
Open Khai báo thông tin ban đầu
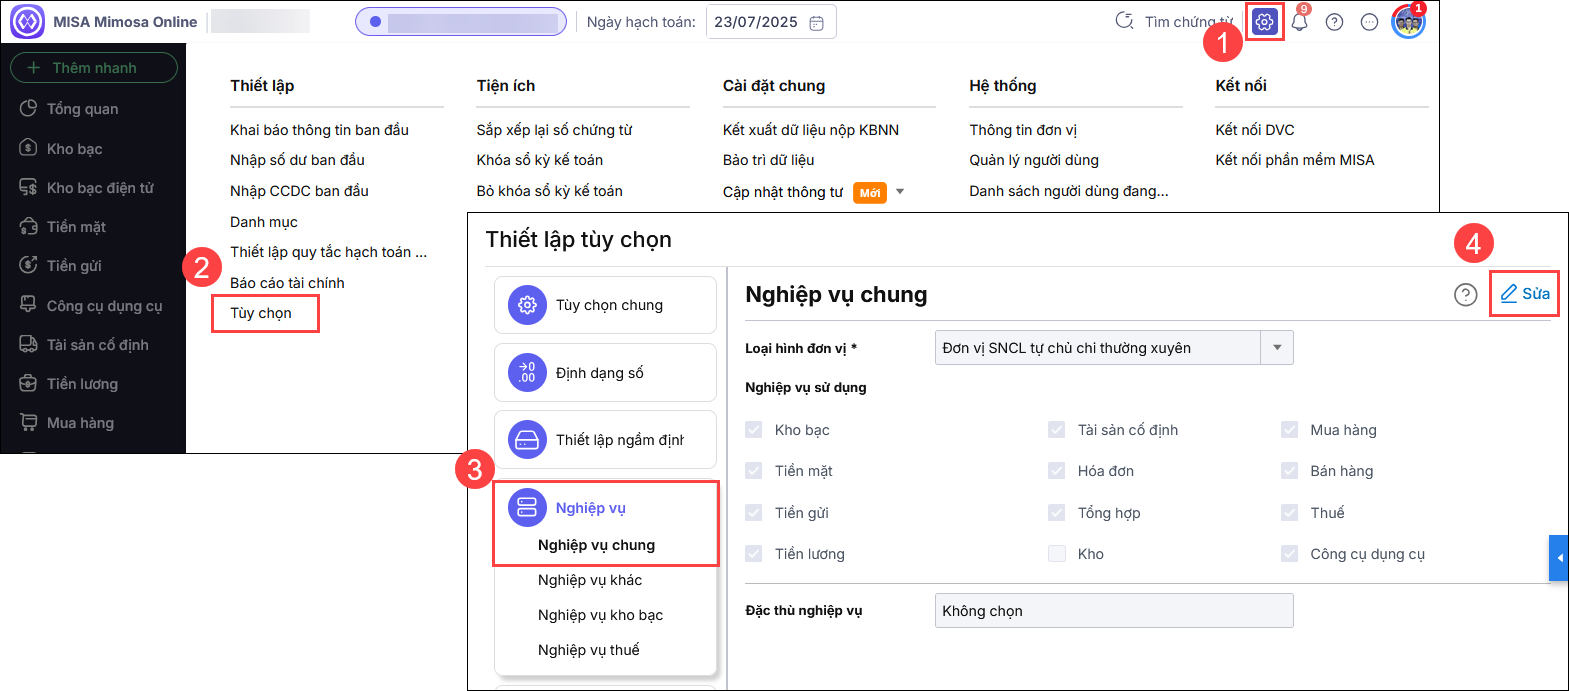(319, 130)
